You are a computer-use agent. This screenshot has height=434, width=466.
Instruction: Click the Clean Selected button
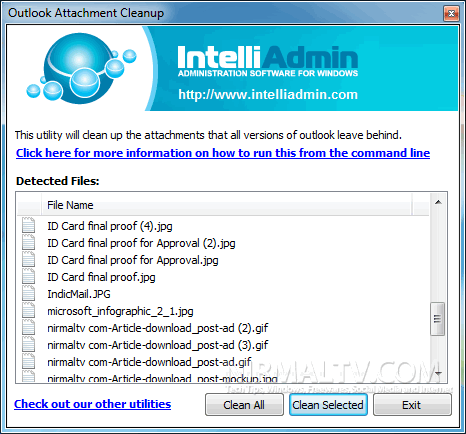pos(328,405)
